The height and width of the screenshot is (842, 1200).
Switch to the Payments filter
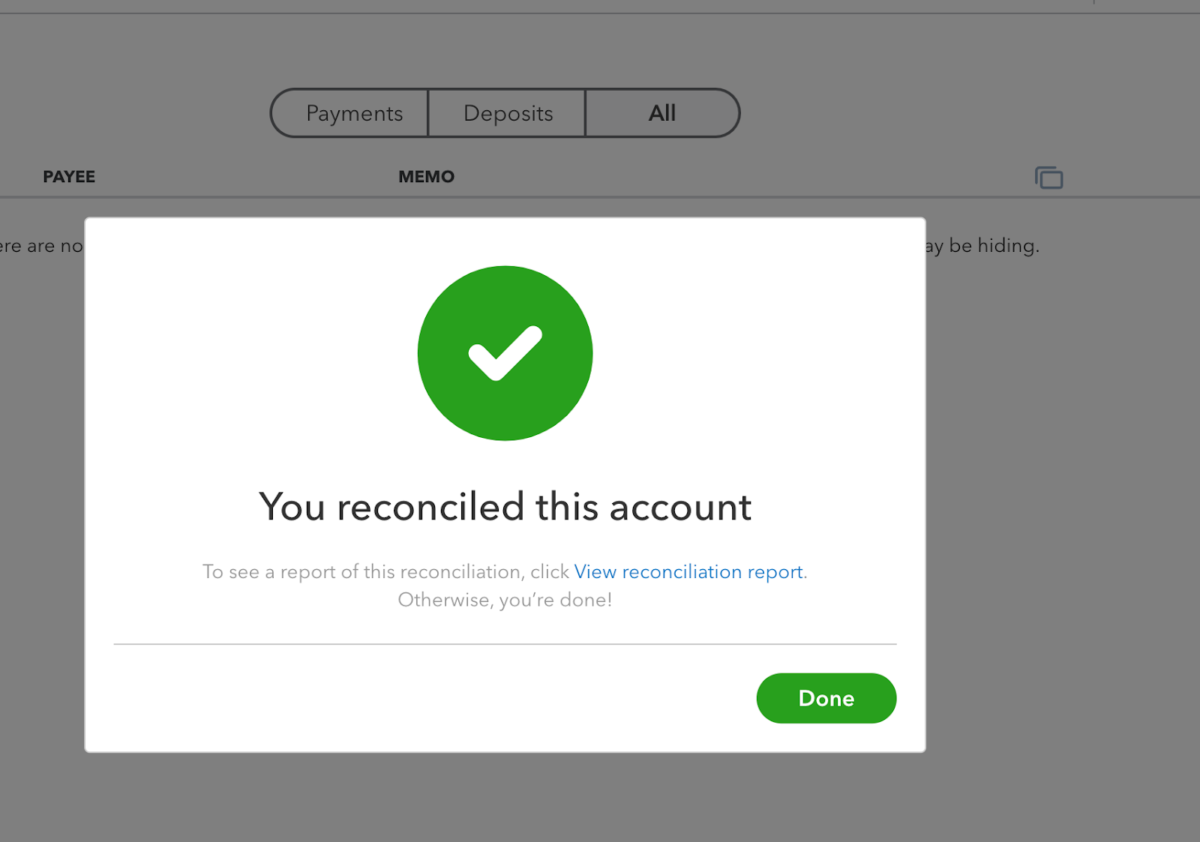[x=355, y=113]
